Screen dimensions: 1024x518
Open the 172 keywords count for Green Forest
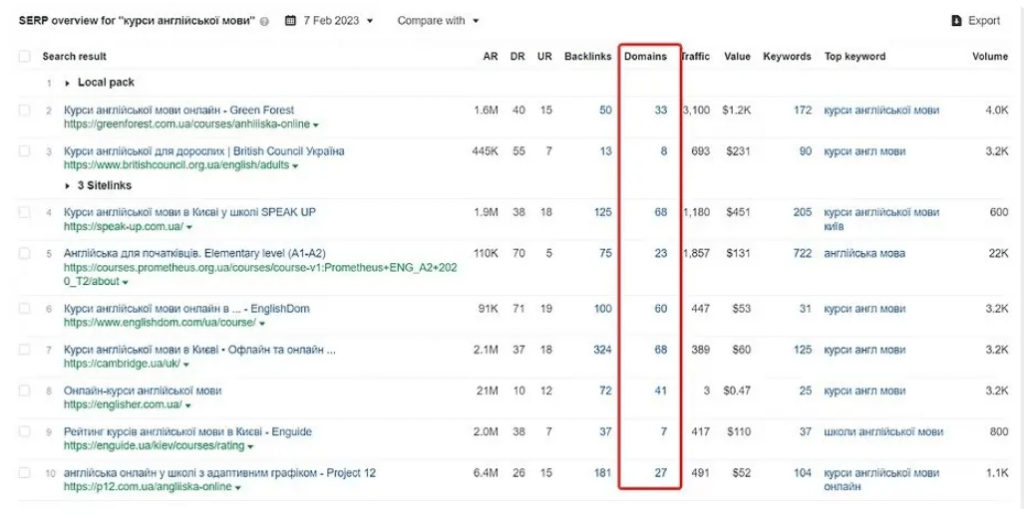tap(802, 110)
